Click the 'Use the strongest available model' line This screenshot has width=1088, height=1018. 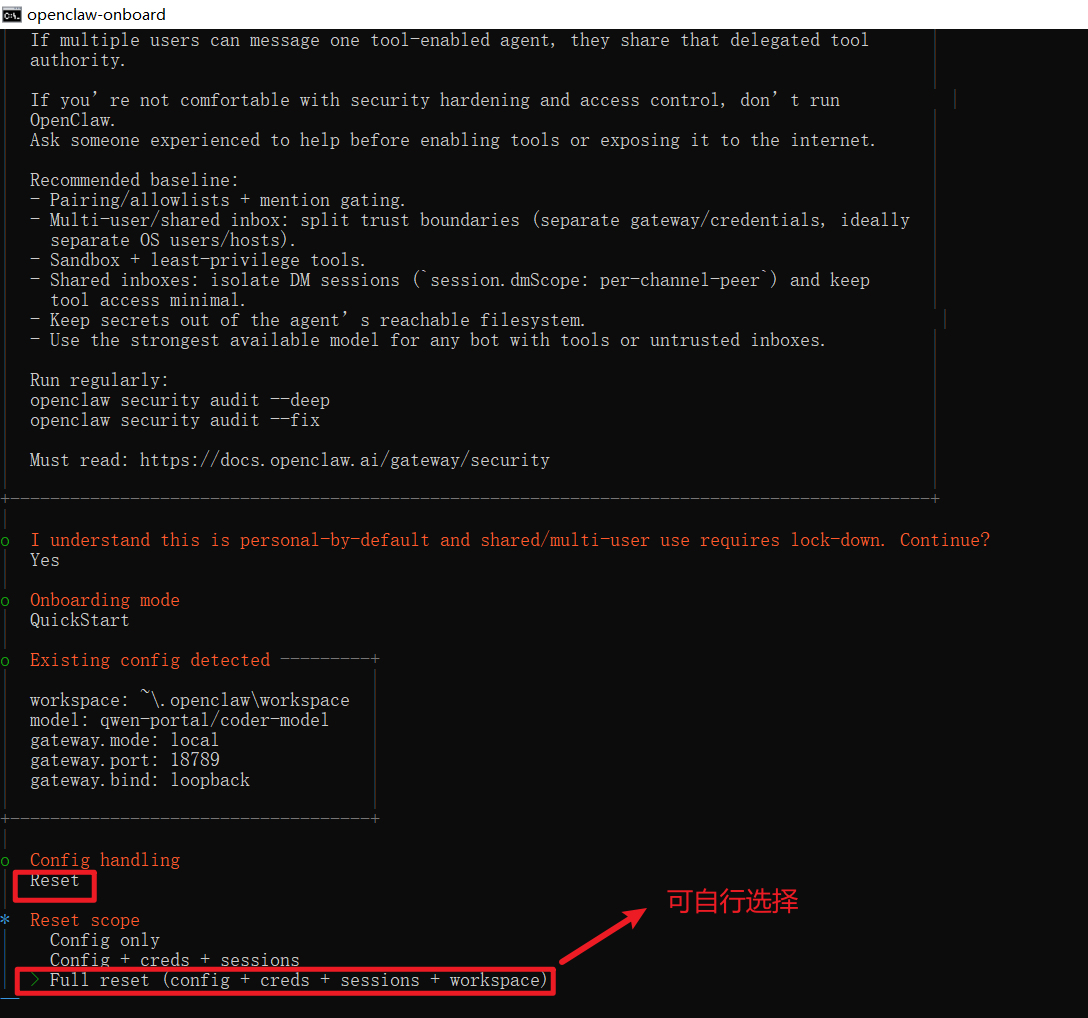coord(428,341)
